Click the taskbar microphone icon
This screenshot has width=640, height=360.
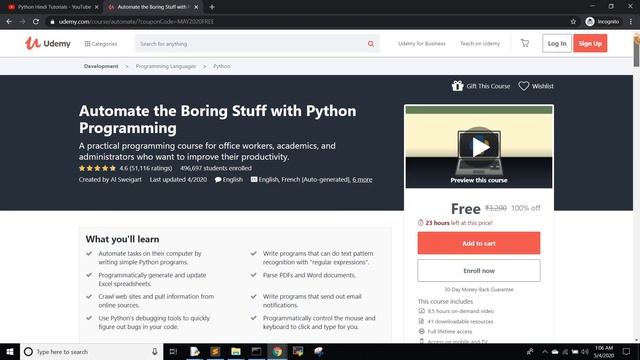[x=155, y=351]
